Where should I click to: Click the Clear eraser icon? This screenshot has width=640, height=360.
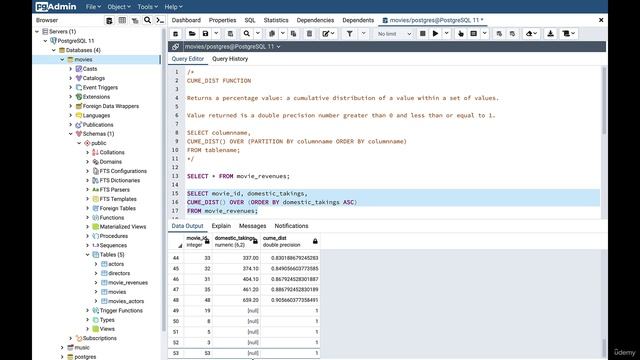point(531,34)
